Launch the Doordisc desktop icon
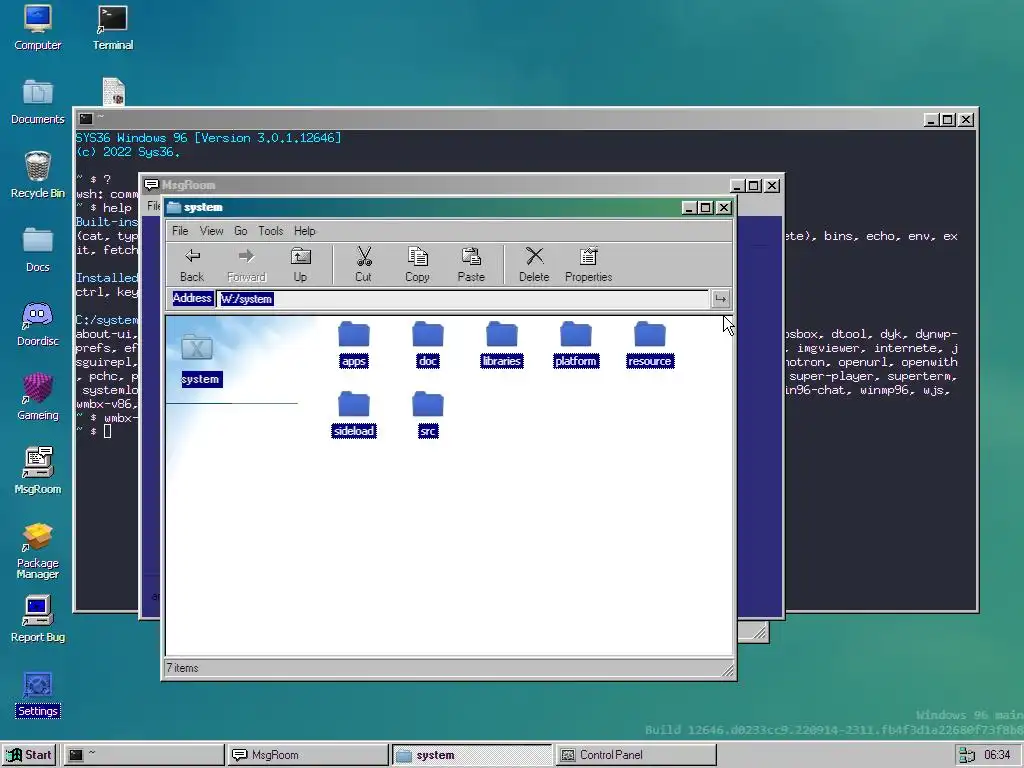 pyautogui.click(x=38, y=323)
